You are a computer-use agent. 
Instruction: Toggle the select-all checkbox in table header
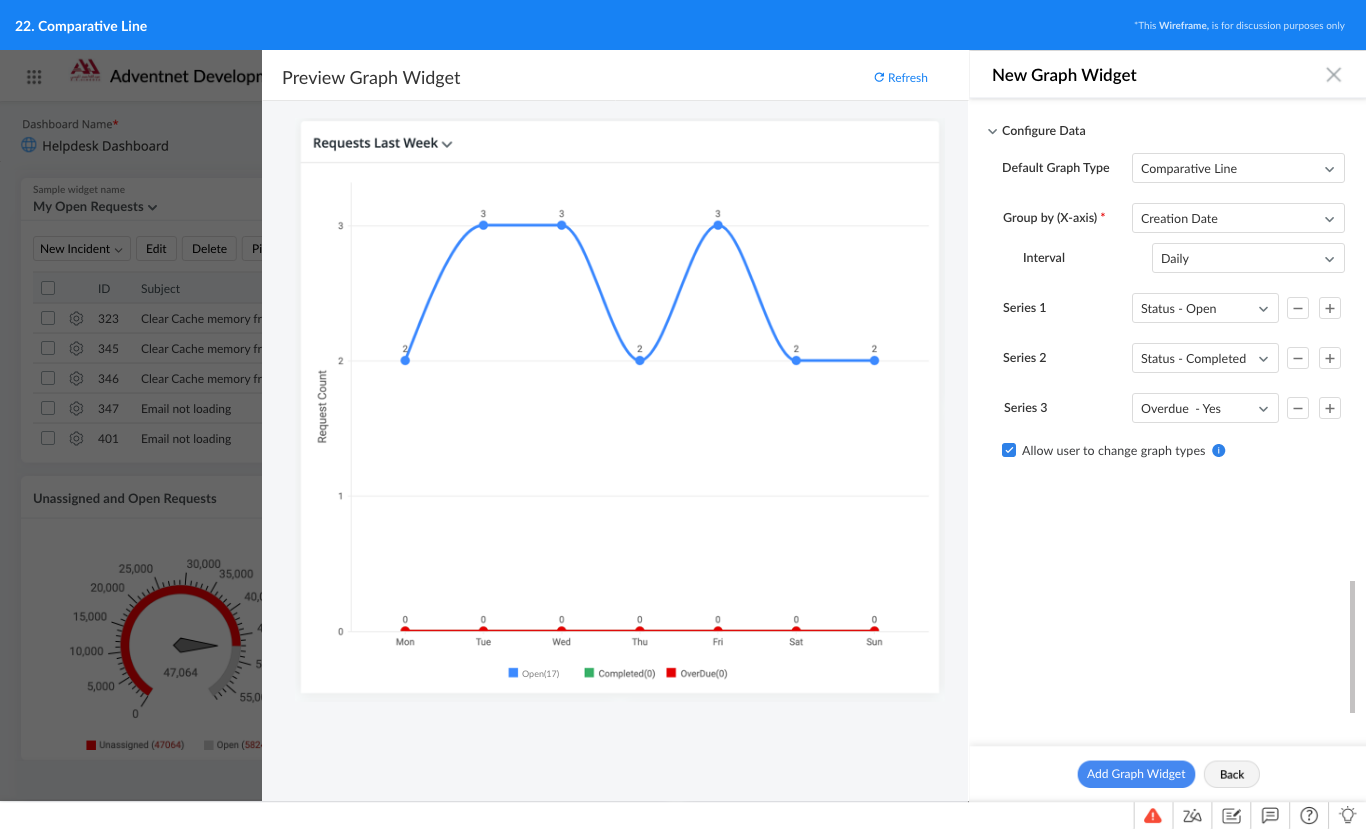48,288
